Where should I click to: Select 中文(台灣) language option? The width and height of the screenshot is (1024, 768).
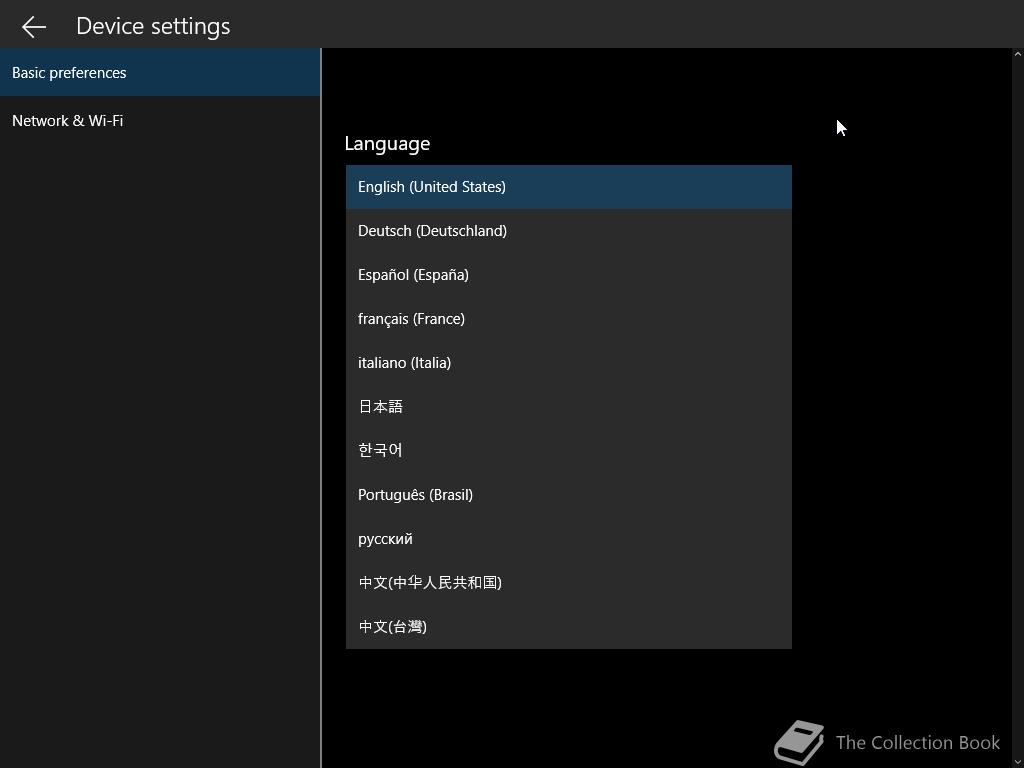(x=568, y=626)
